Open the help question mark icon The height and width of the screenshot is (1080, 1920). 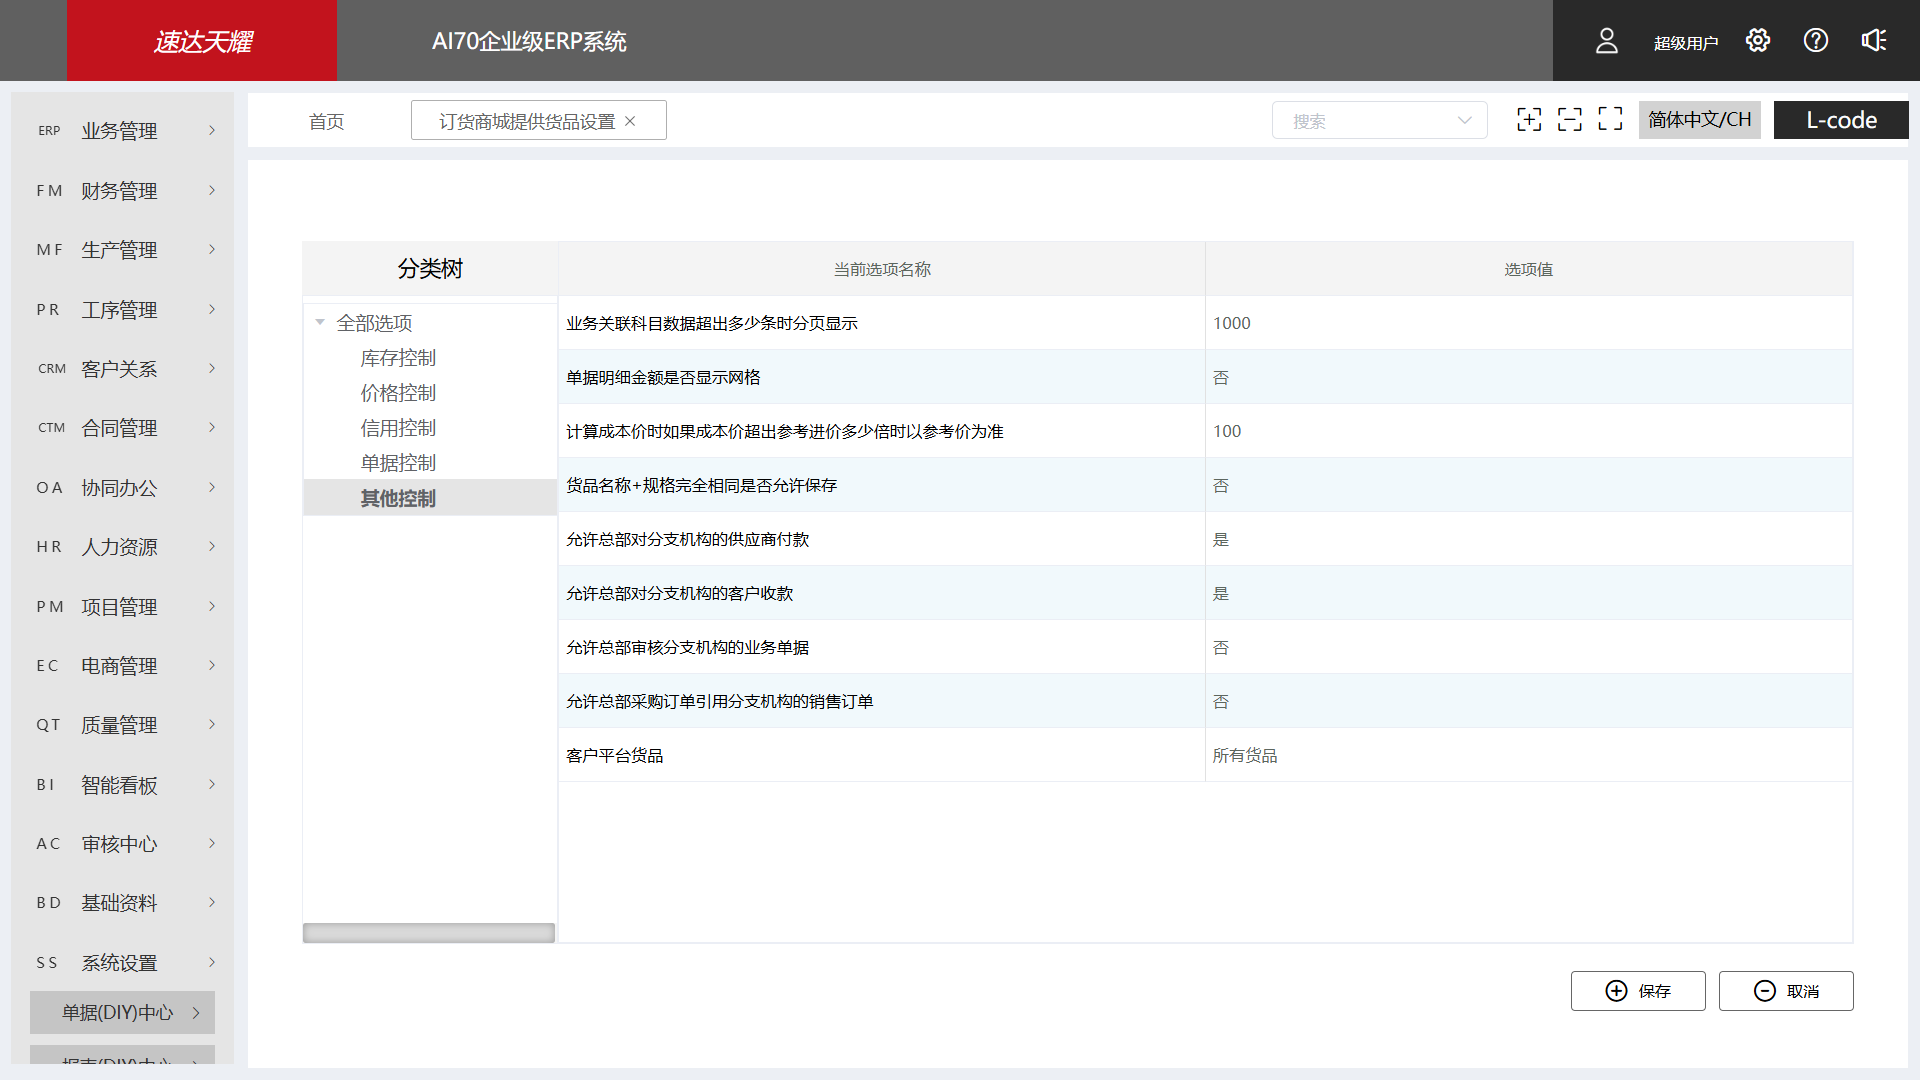coord(1815,40)
